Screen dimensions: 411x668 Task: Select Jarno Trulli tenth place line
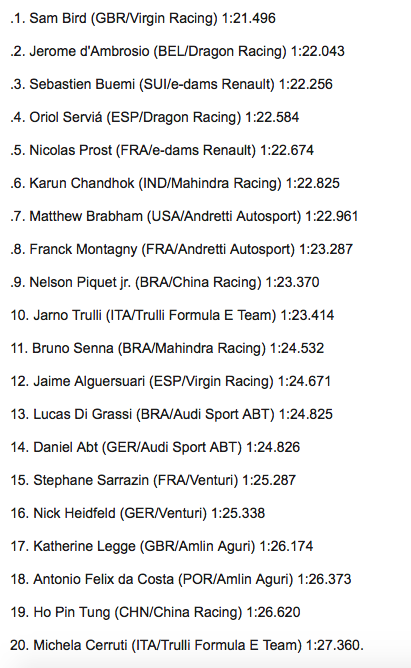pos(172,315)
